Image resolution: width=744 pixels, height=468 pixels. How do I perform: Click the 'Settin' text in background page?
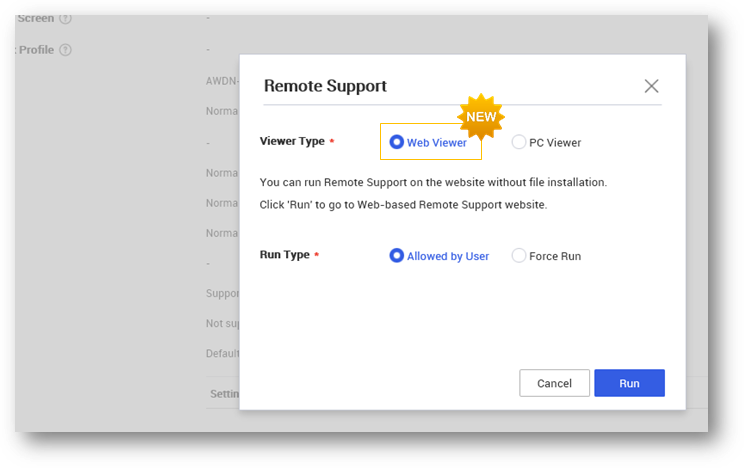pos(224,394)
